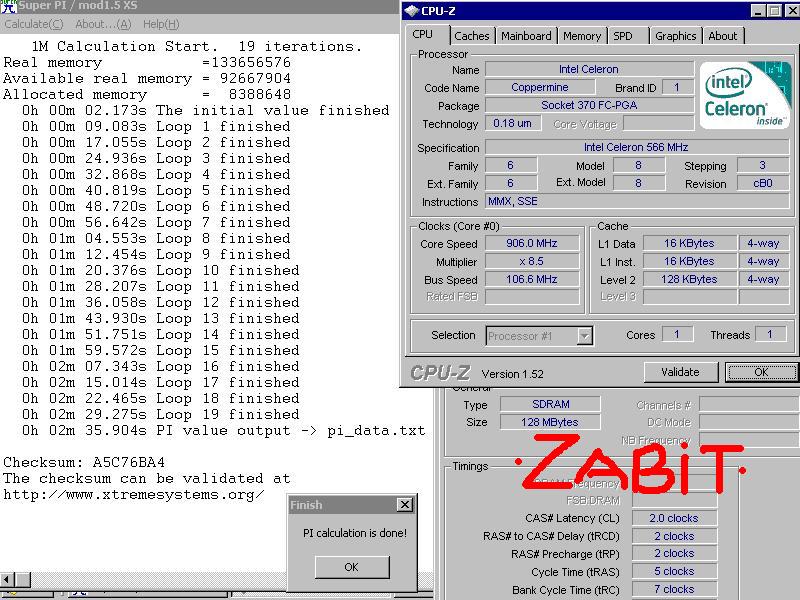Click the 0.18 um technology value

point(513,123)
